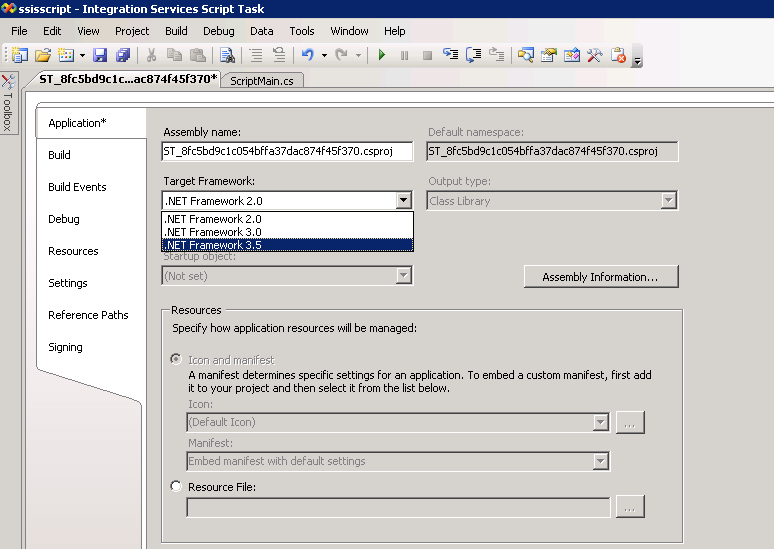Expand the Add New Item dropdown arrow
The width and height of the screenshot is (774, 549).
click(x=82, y=55)
